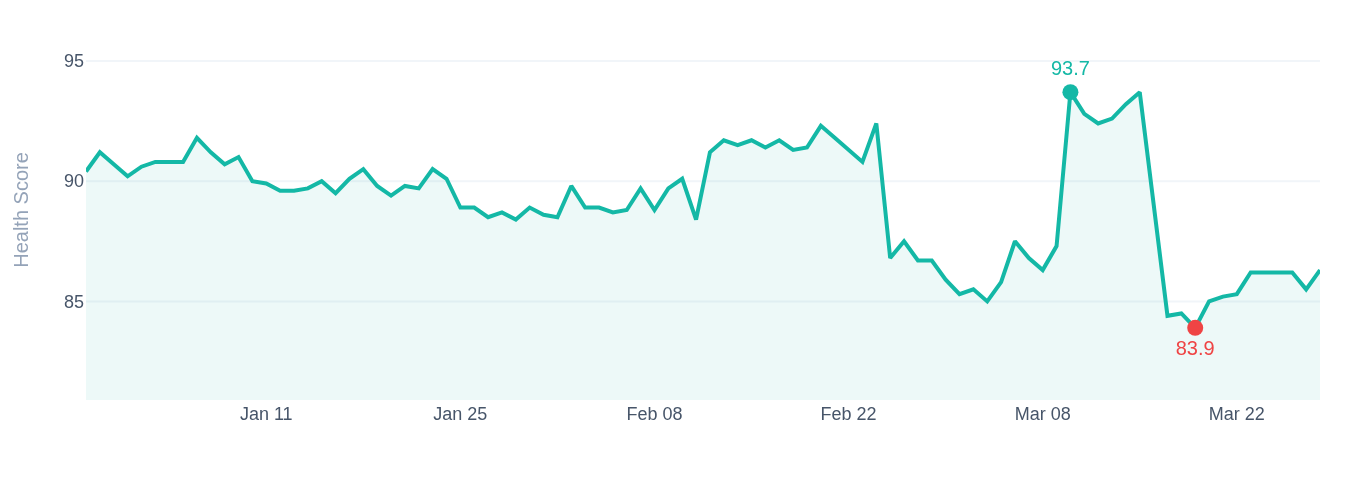Screen dimensions: 1360x480
Task: Pick the Mar 22 date label
Action: tap(1236, 414)
